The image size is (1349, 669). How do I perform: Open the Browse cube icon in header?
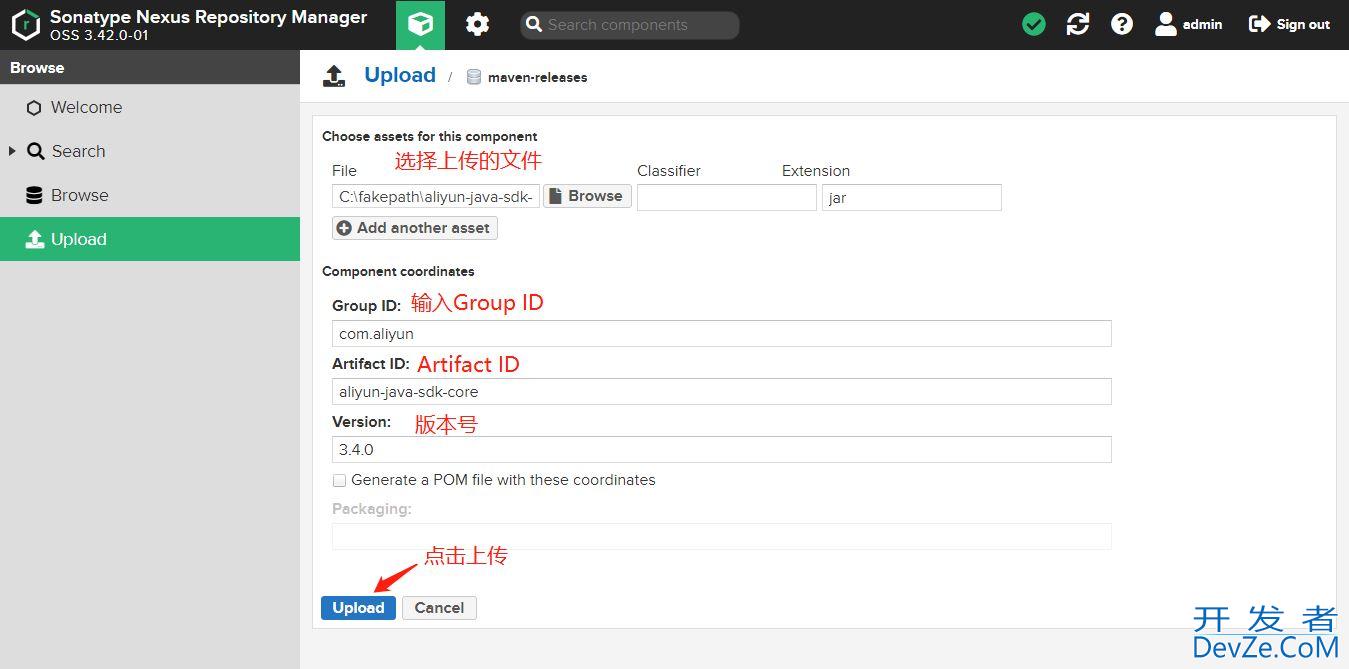420,25
